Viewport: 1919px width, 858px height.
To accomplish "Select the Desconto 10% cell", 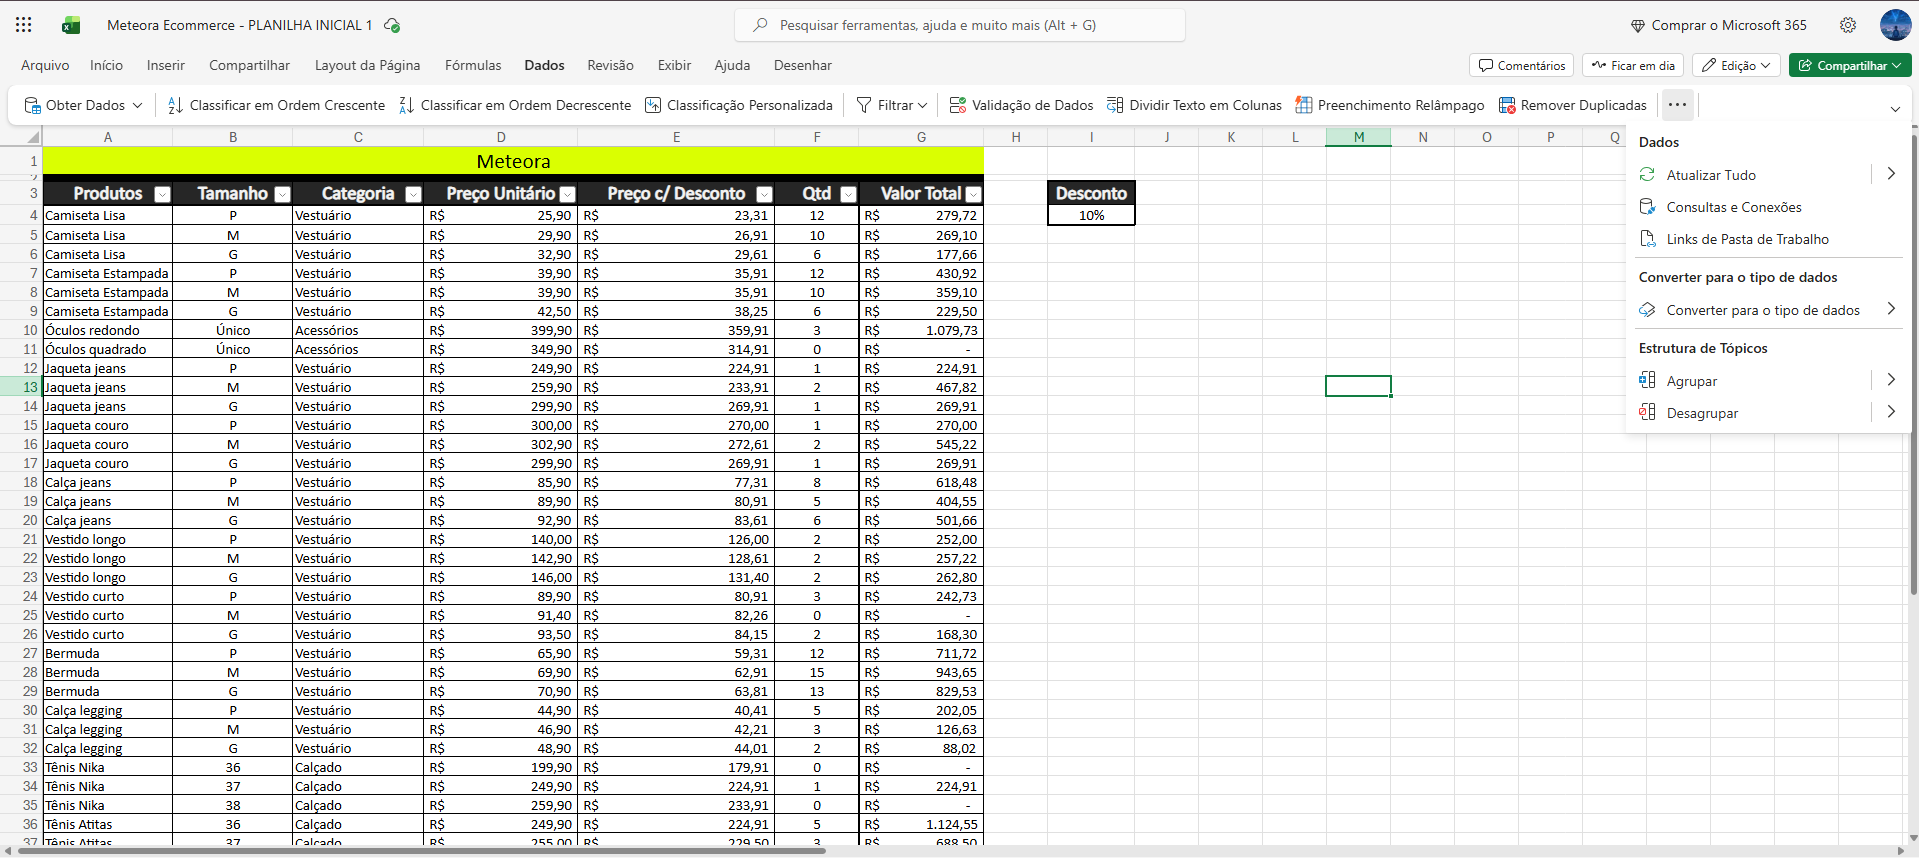I will 1091,215.
